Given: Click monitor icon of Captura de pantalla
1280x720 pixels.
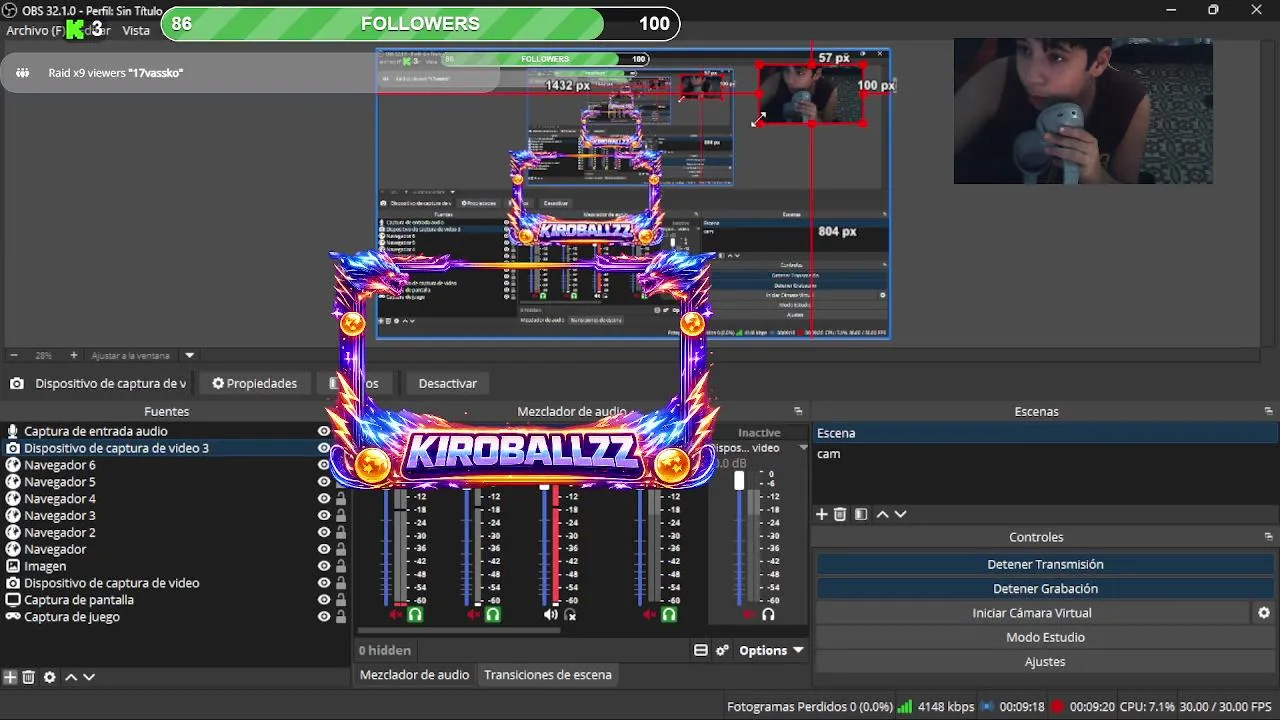Looking at the screenshot, I should pos(13,600).
